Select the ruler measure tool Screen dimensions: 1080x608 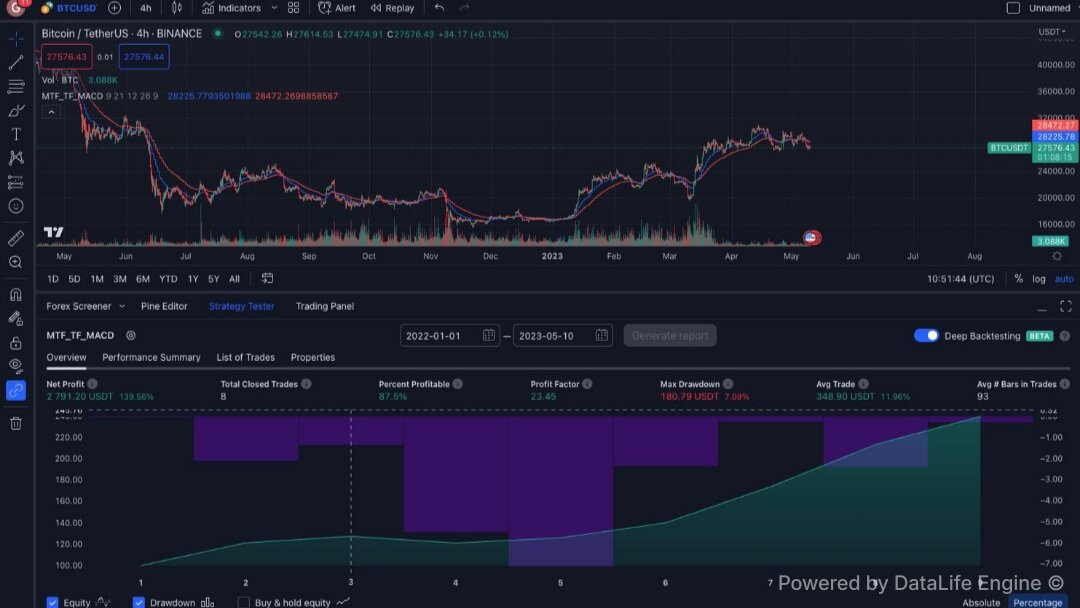click(x=16, y=238)
